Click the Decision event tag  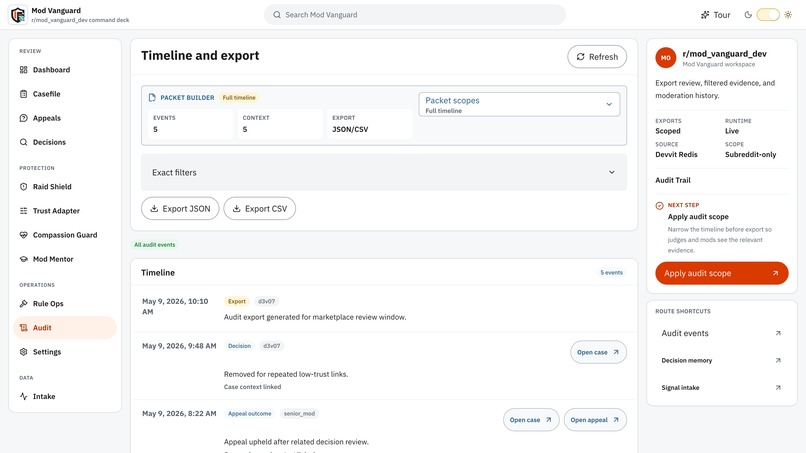tap(240, 346)
